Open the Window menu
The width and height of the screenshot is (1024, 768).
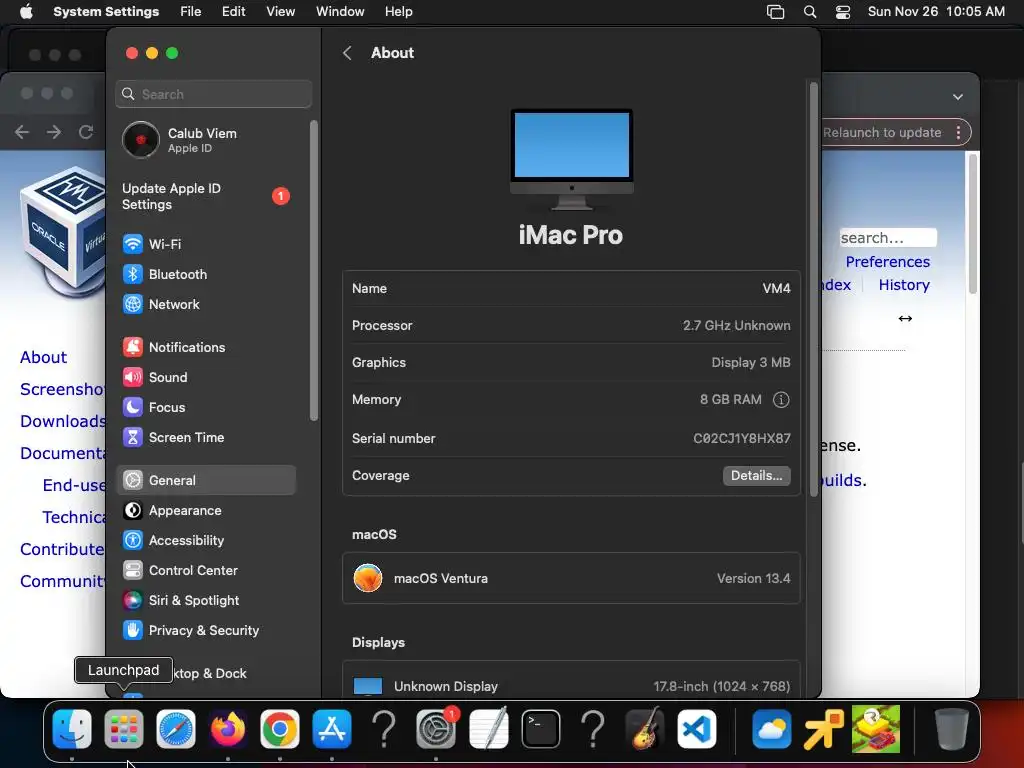point(340,12)
